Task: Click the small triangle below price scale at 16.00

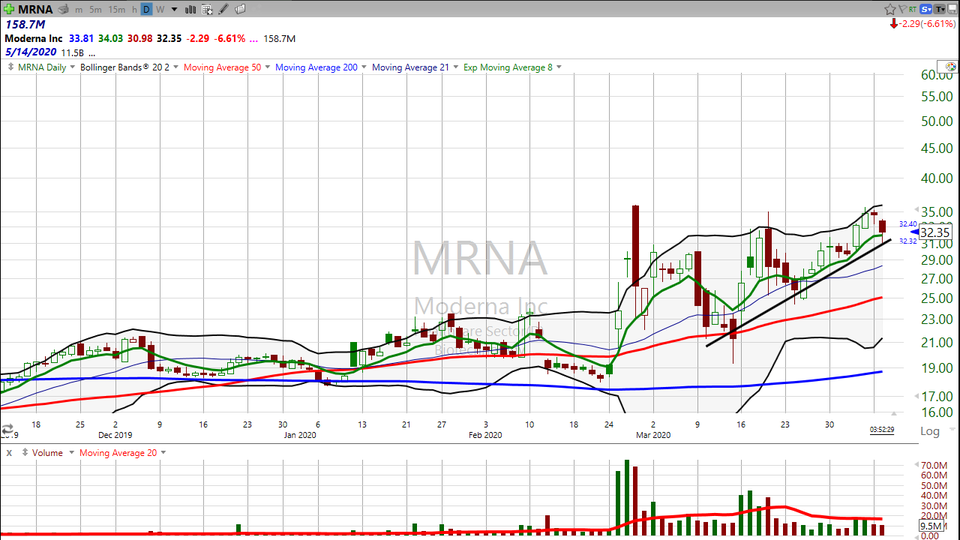Action: tap(894, 414)
